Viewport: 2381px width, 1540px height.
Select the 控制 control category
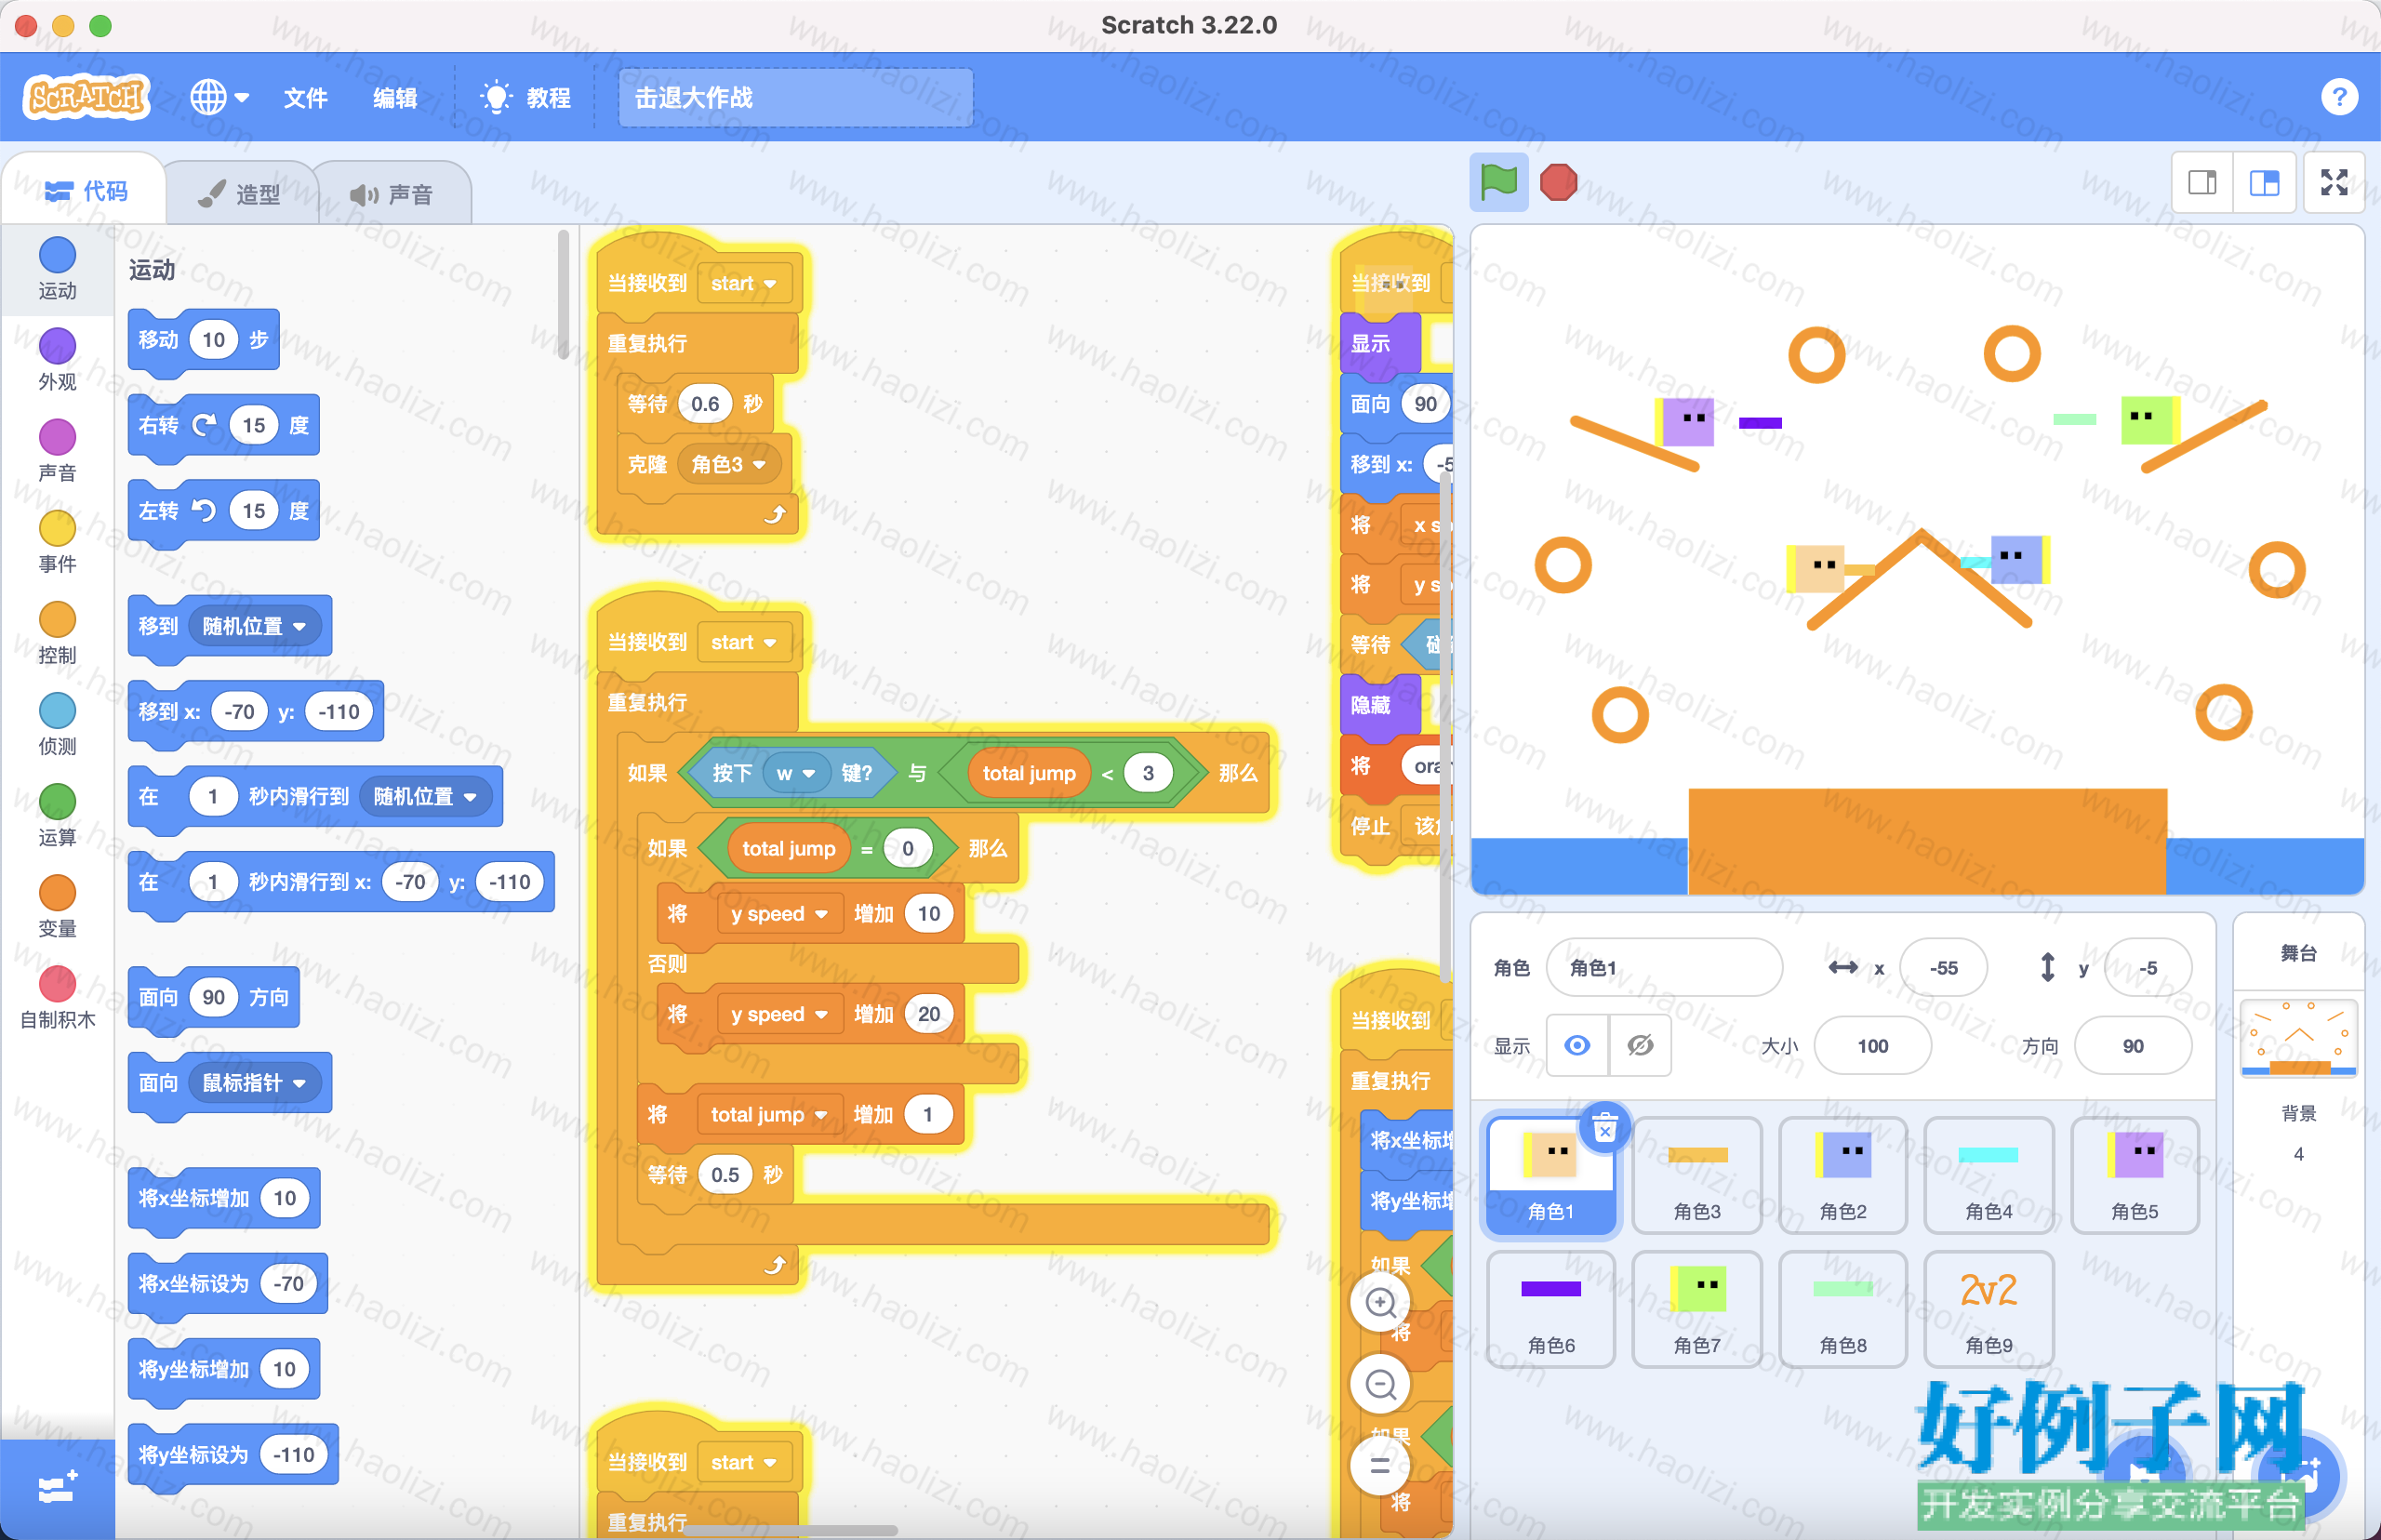click(57, 632)
